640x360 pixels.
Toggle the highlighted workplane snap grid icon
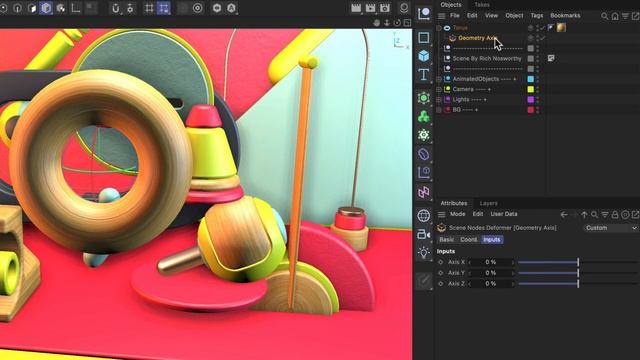coord(164,8)
